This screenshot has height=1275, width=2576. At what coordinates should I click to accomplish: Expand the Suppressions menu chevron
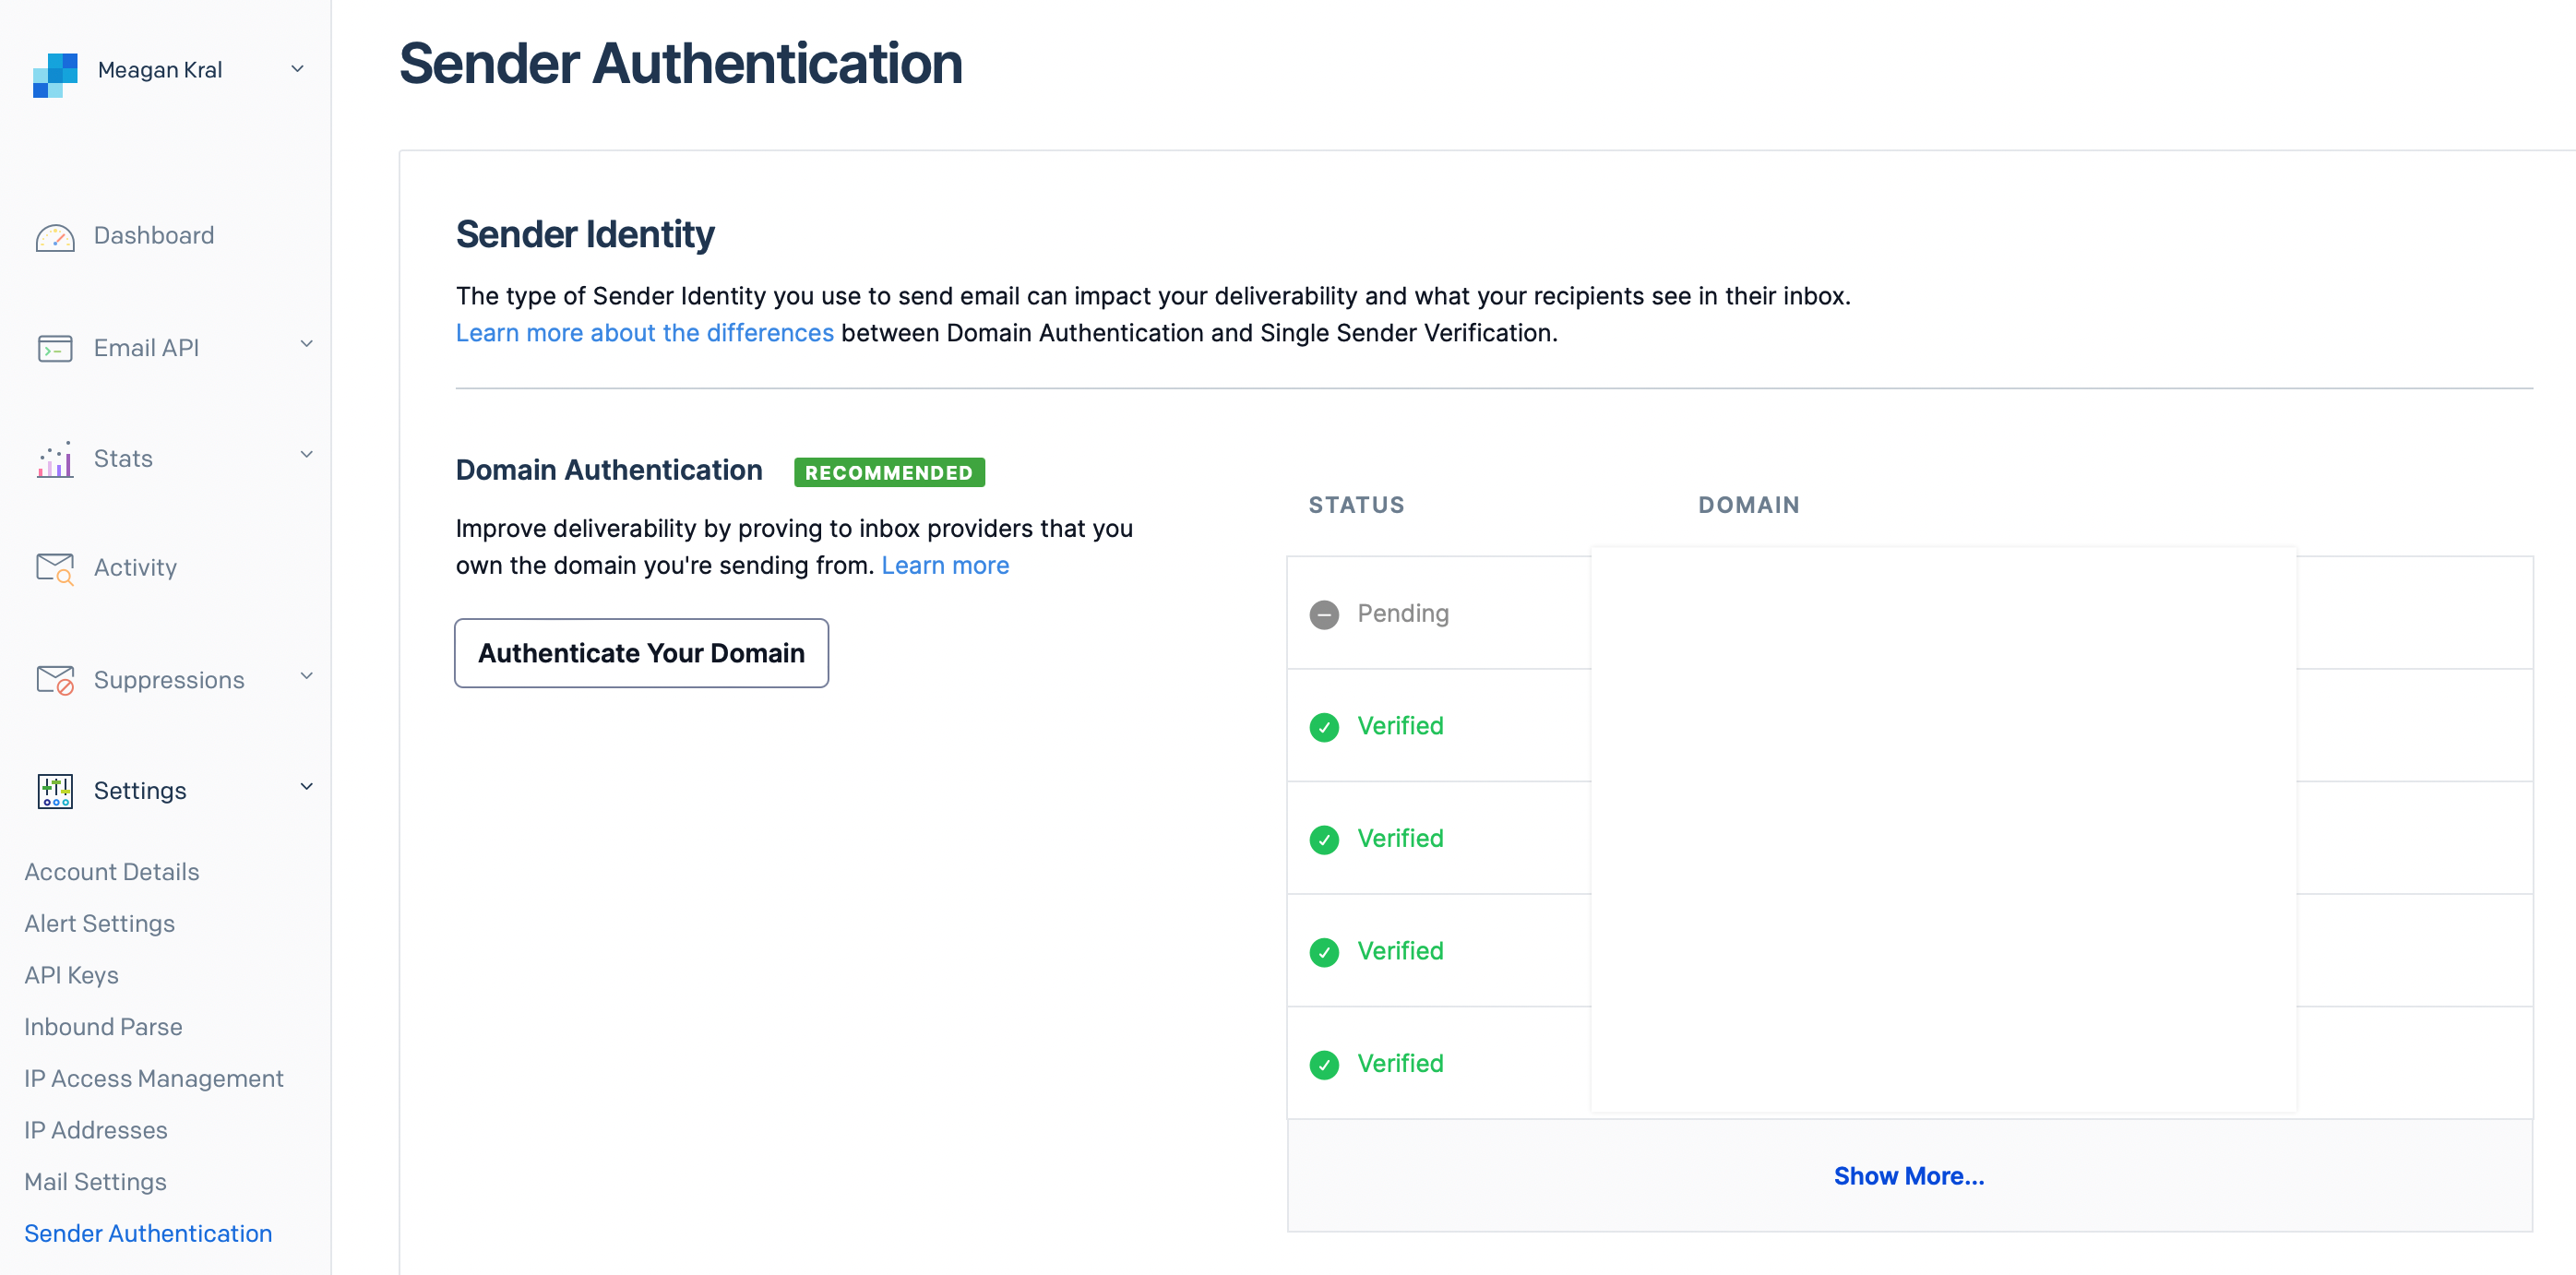pos(307,676)
